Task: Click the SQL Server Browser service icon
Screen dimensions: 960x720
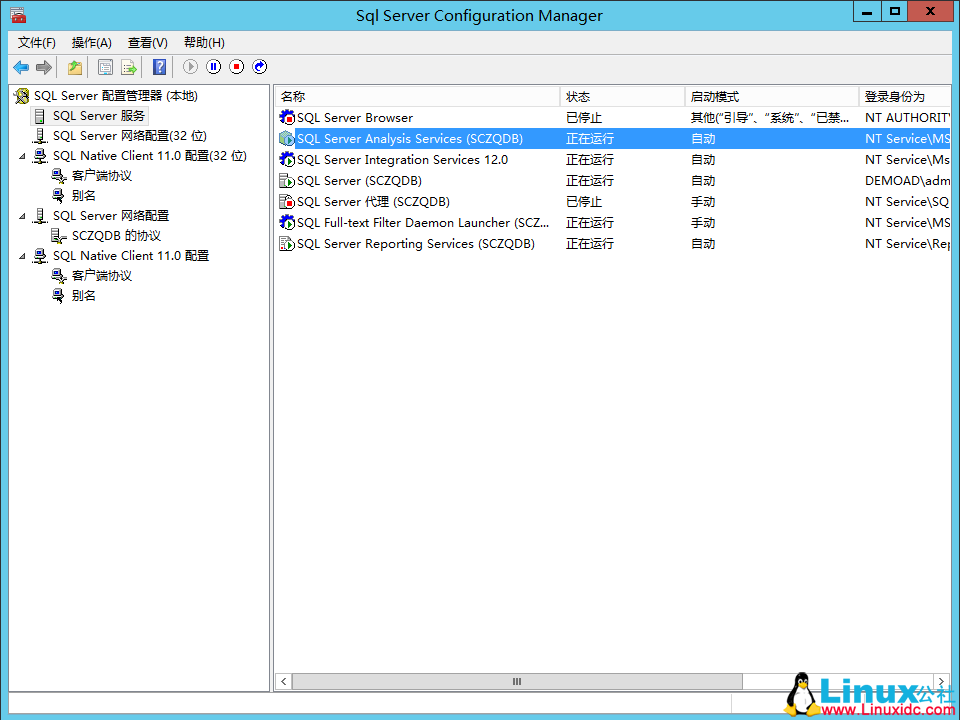Action: click(288, 117)
